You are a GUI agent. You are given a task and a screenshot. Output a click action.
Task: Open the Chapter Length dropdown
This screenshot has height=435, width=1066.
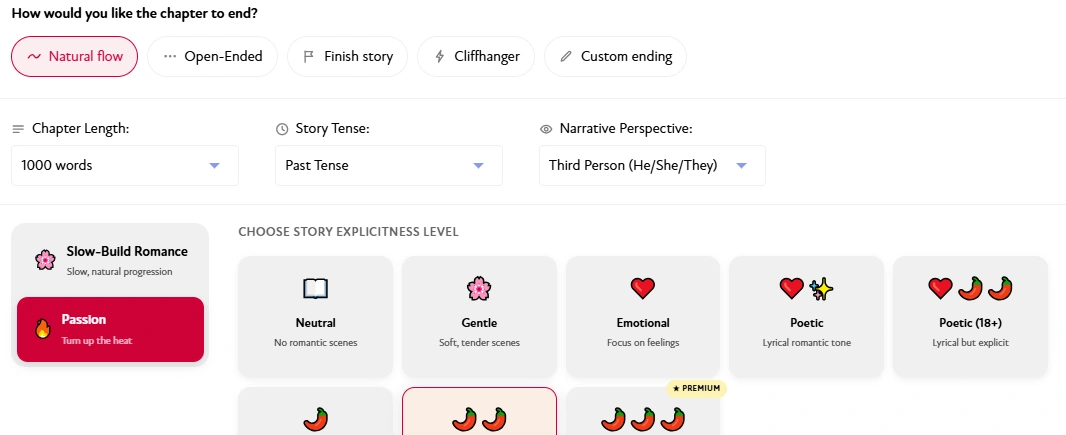[125, 165]
